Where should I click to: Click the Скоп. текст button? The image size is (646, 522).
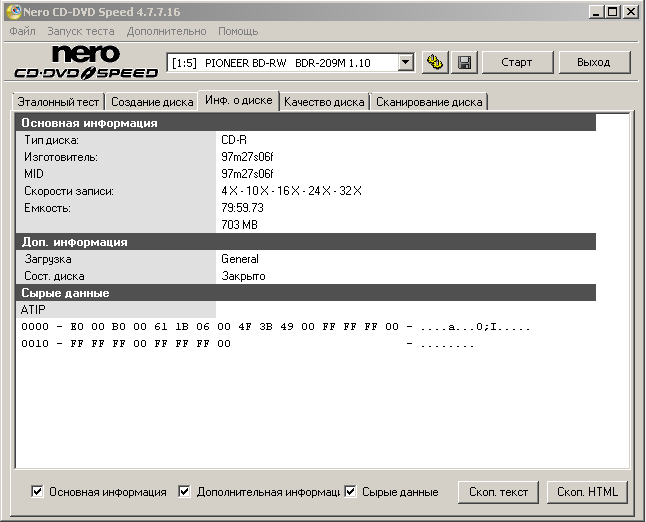(499, 491)
